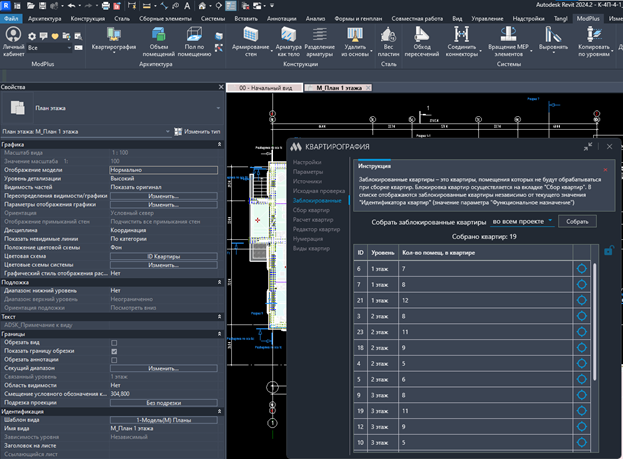
Task: Click 'ID Квартиры' Цветовая схема button
Action: [x=164, y=256]
